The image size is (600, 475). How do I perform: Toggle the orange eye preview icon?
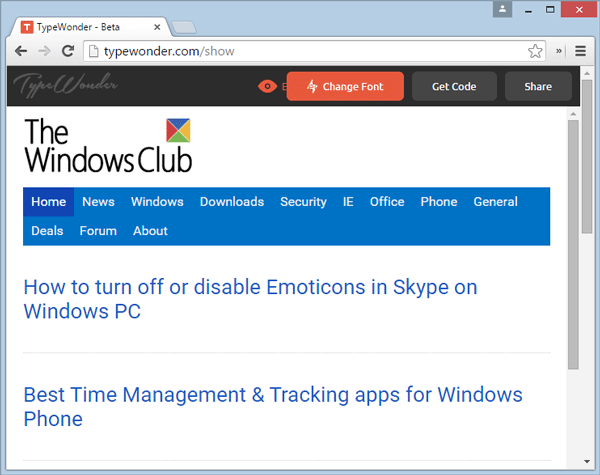pos(267,86)
